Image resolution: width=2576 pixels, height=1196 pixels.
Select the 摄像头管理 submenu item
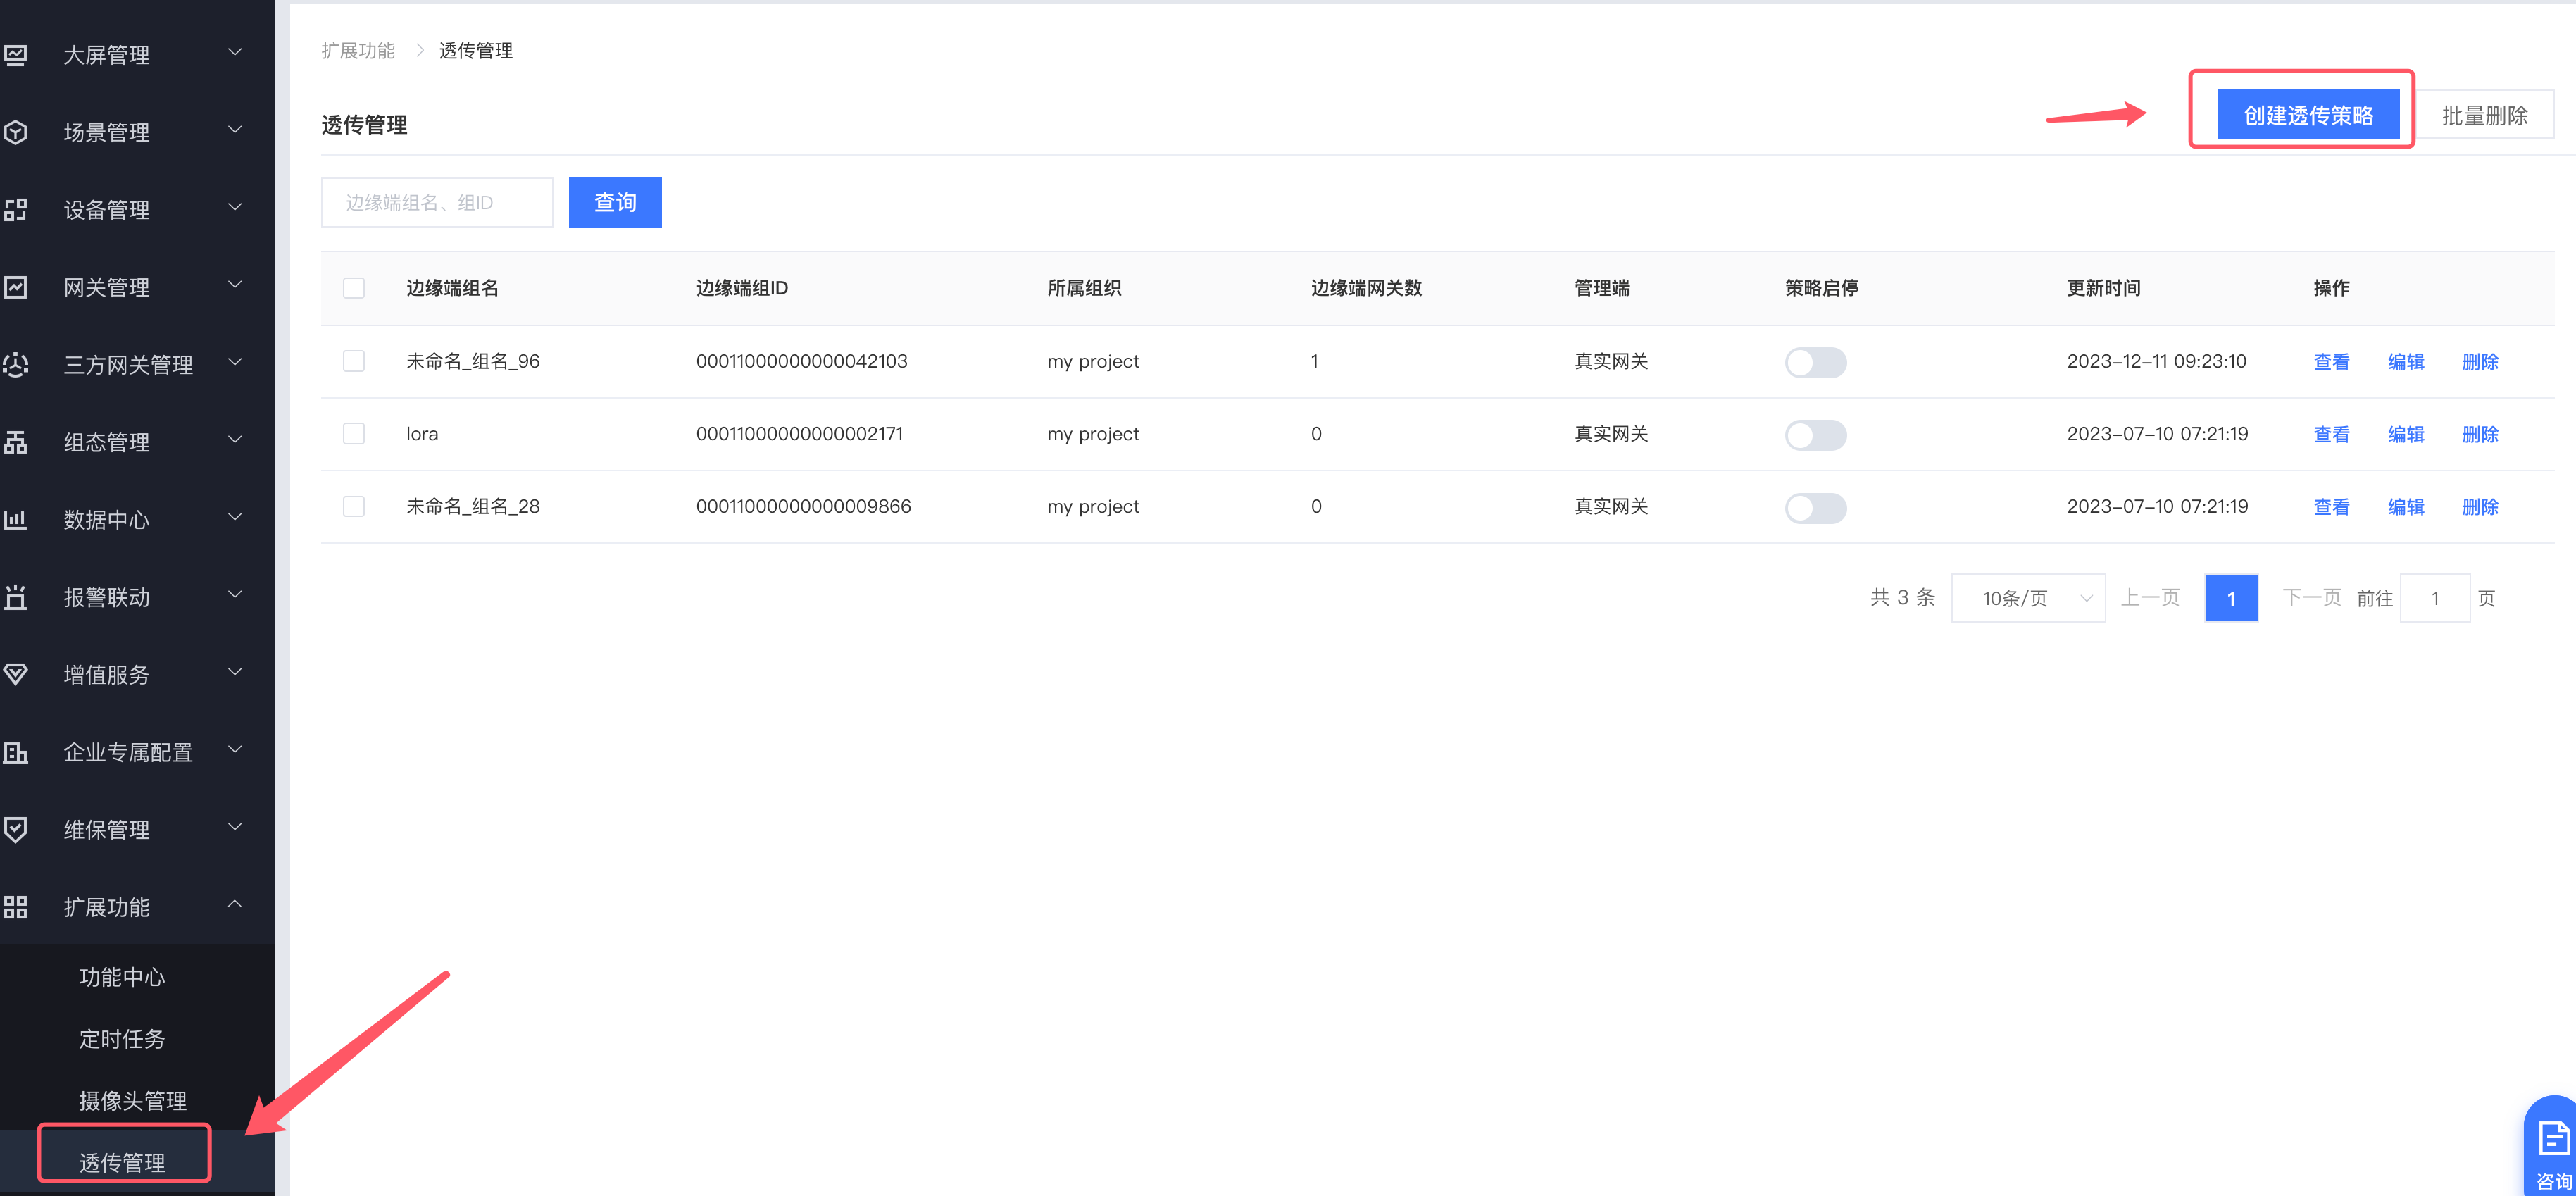click(133, 1101)
